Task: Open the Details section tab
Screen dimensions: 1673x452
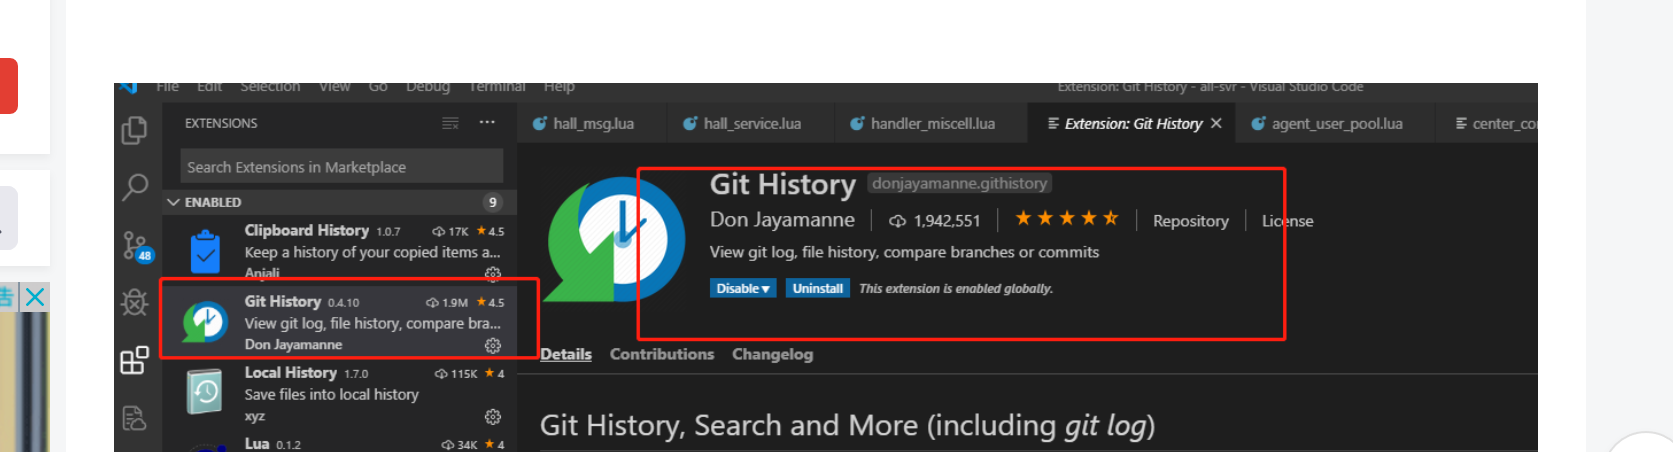Action: (x=566, y=354)
